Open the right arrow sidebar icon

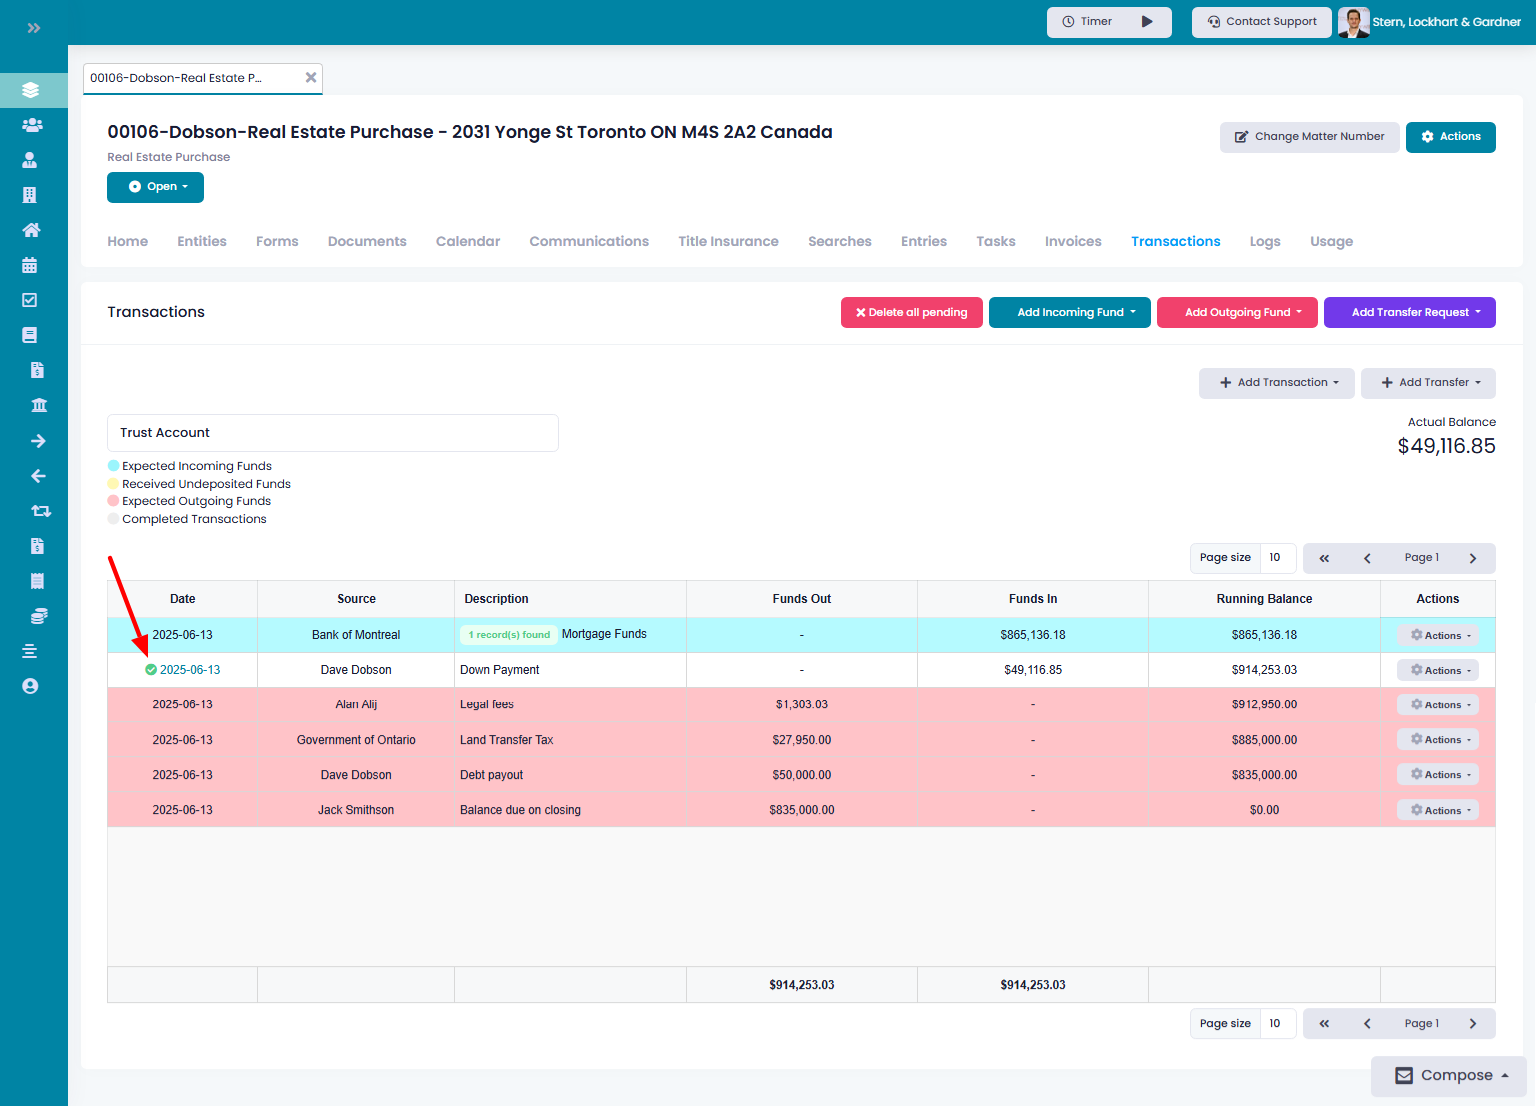(x=38, y=441)
